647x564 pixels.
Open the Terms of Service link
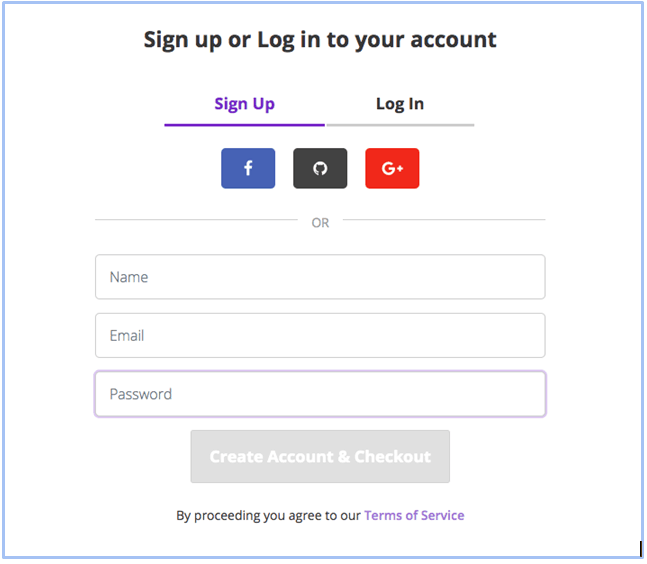click(x=414, y=515)
